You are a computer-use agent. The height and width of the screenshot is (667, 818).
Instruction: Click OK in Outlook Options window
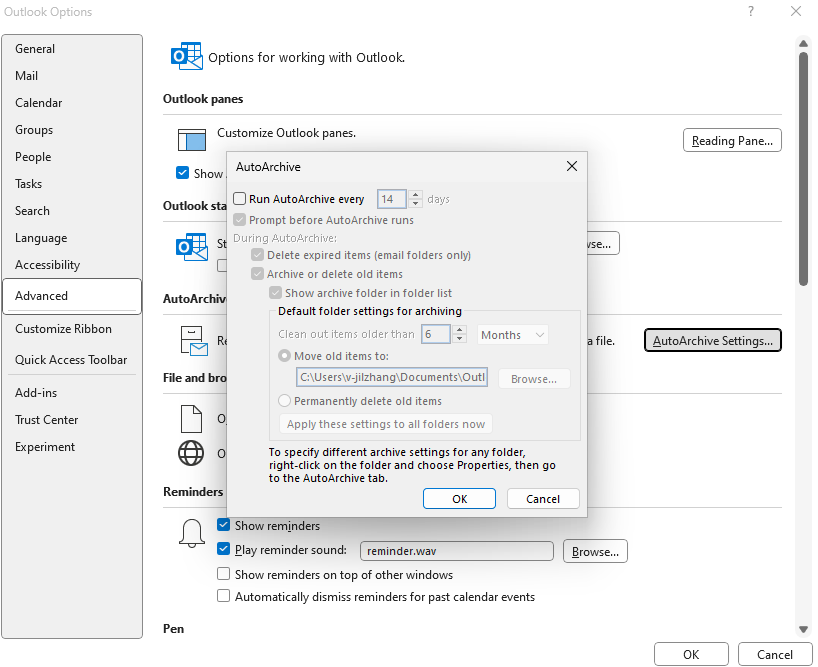point(691,654)
